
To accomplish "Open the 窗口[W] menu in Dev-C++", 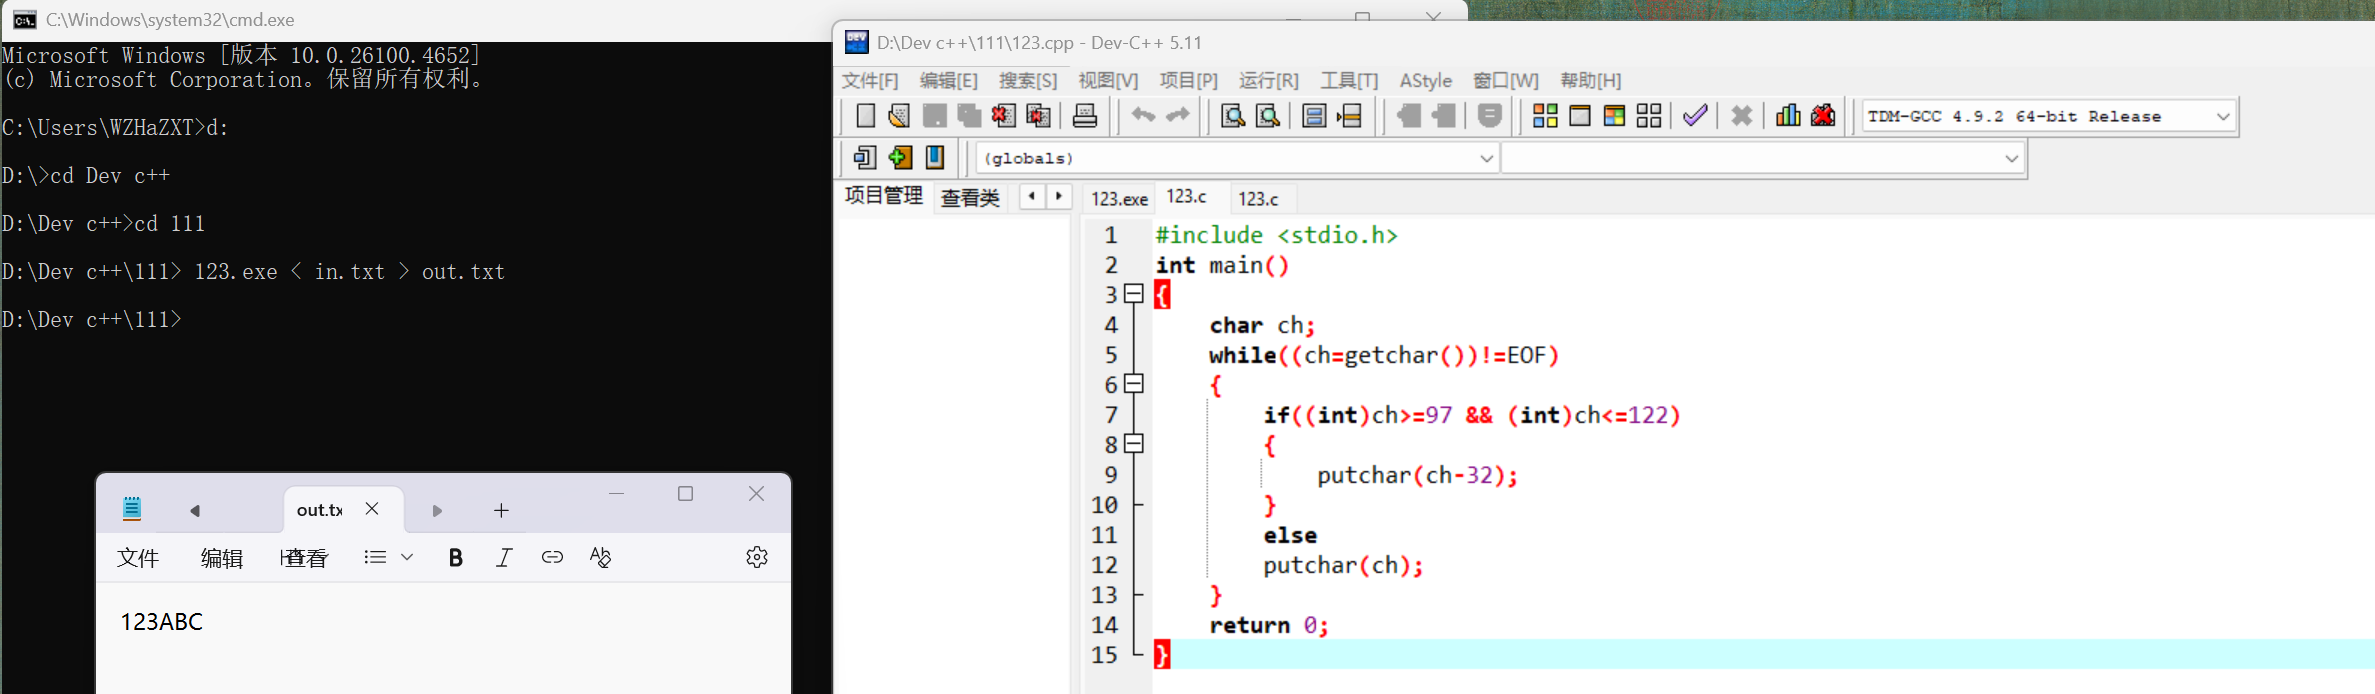I will click(1506, 81).
